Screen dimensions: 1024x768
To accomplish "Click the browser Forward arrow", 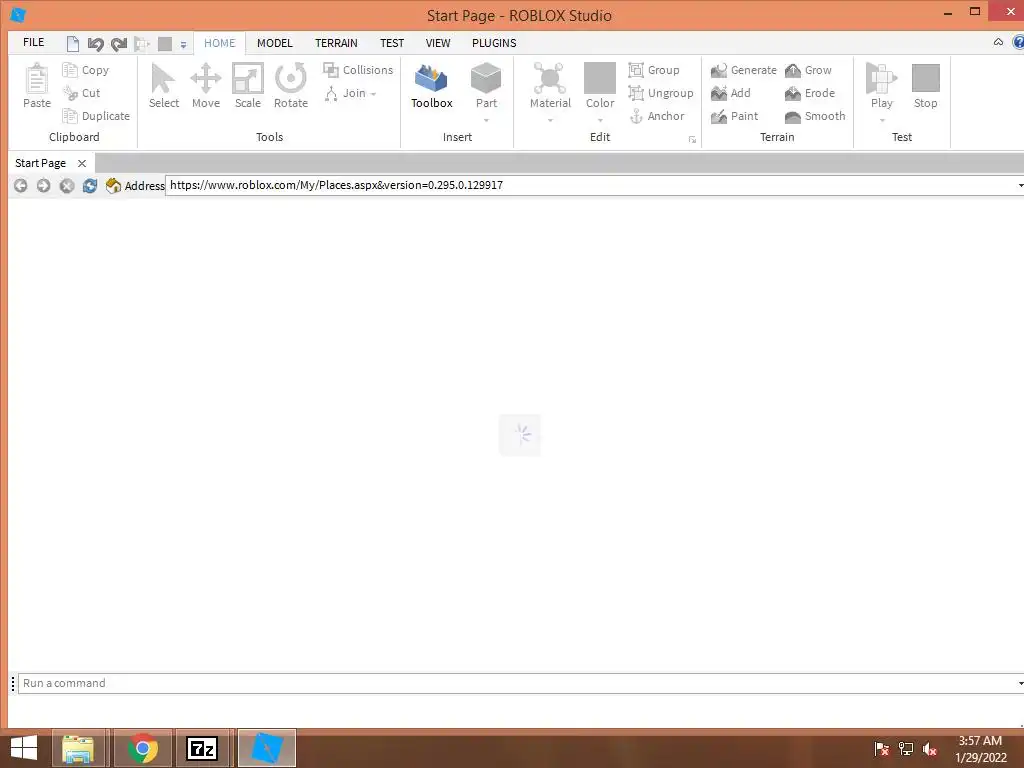I will pyautogui.click(x=43, y=186).
